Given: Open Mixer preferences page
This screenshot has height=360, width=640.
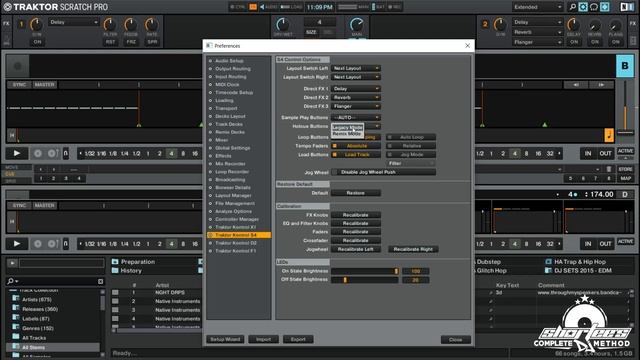Looking at the screenshot, I should pyautogui.click(x=221, y=140).
